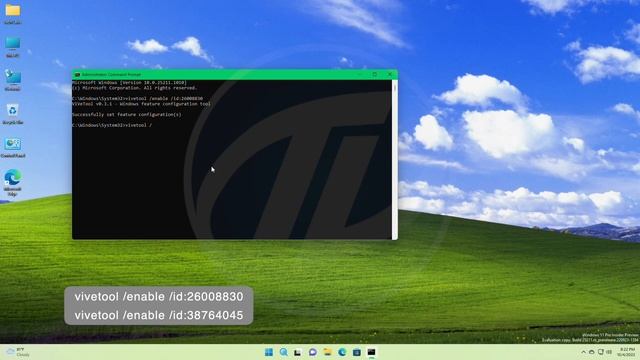
Task: Open the Recycle Bin desktop icon
Action: pos(13,114)
